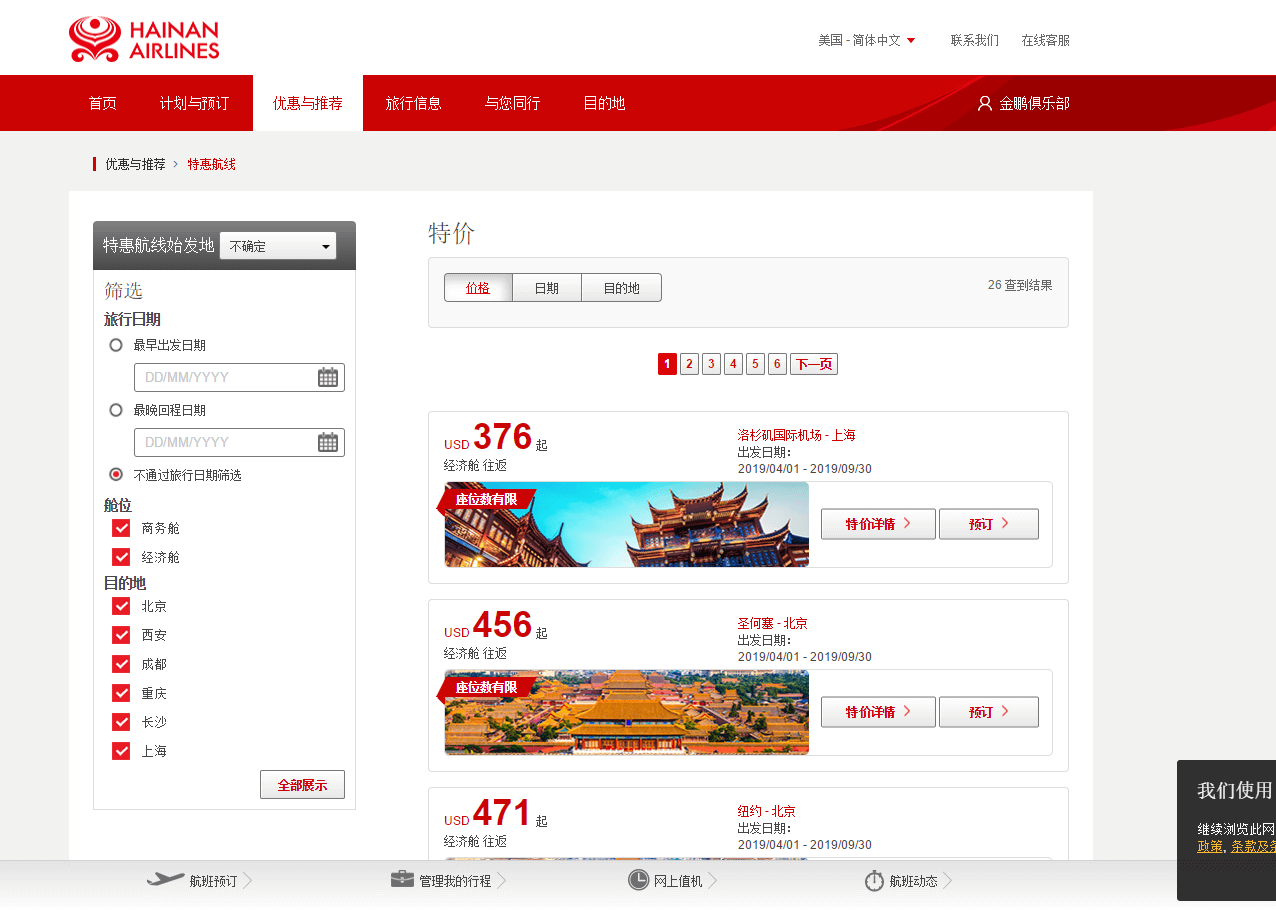This screenshot has width=1276, height=911.
Task: Toggle the 长沙 destination checkbox
Action: (121, 722)
